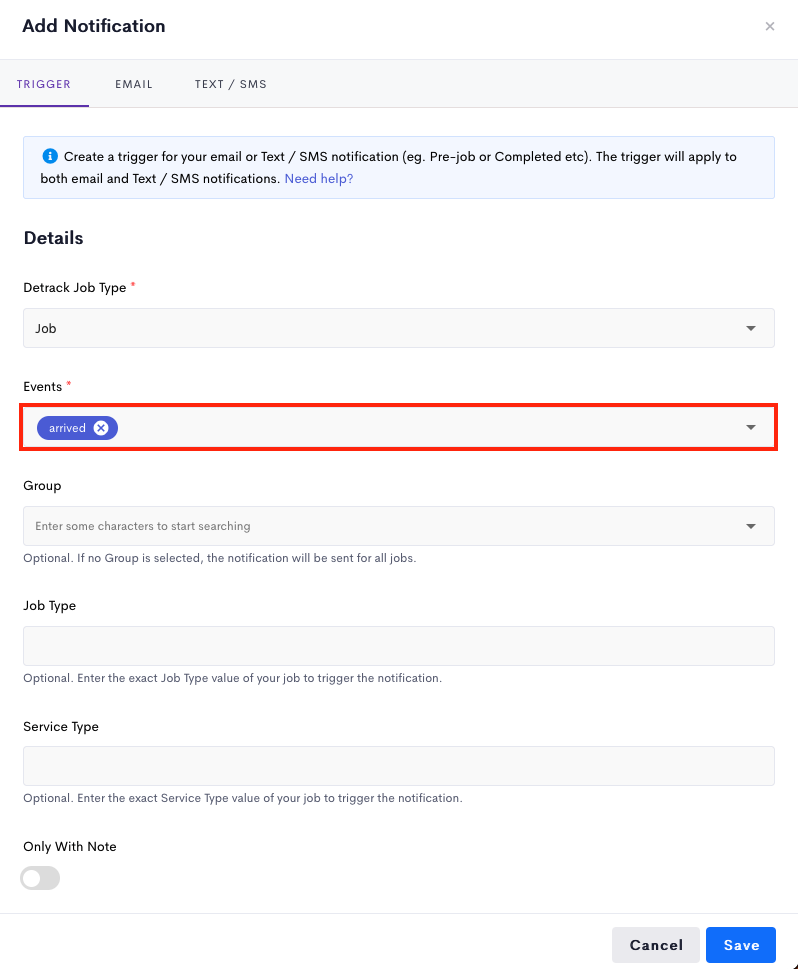
Task: Switch to the EMAIL tab
Action: pyautogui.click(x=134, y=84)
